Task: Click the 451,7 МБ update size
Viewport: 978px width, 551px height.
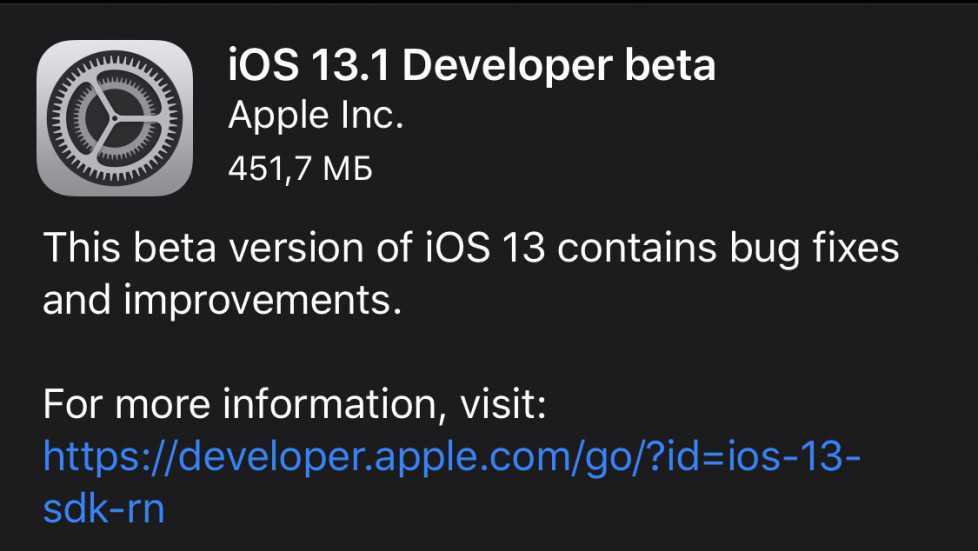Action: point(300,169)
